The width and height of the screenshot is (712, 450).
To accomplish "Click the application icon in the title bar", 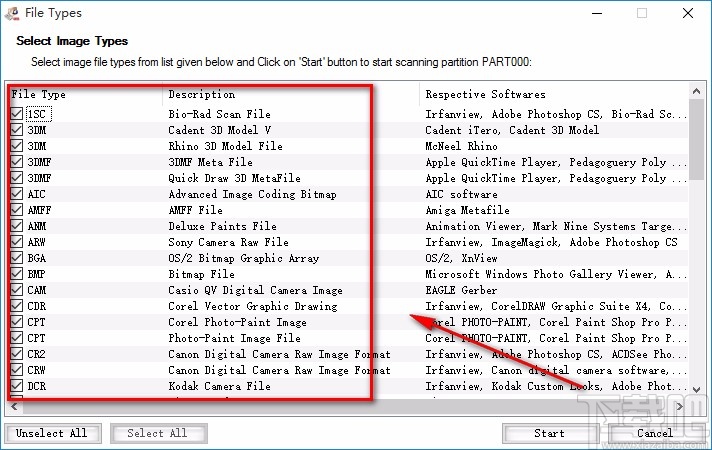I will (12, 13).
